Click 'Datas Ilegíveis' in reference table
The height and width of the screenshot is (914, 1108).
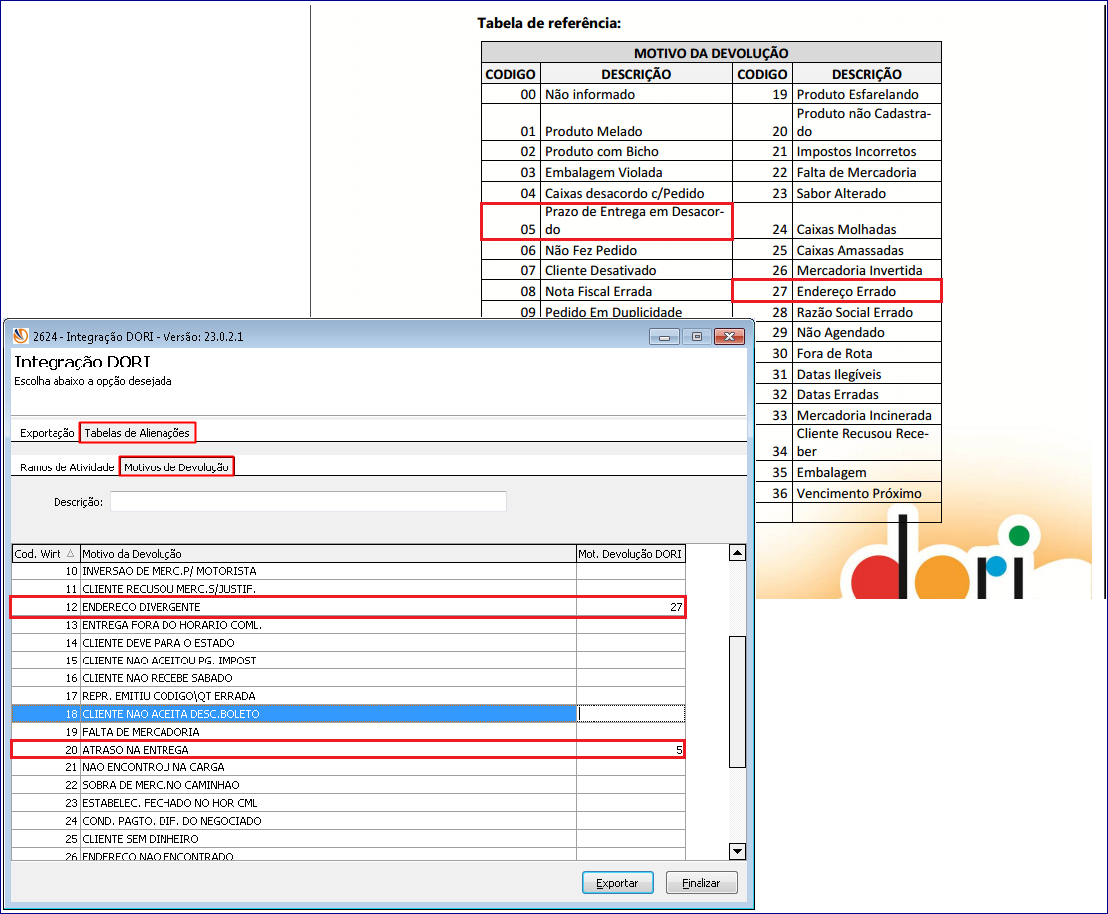pyautogui.click(x=839, y=375)
